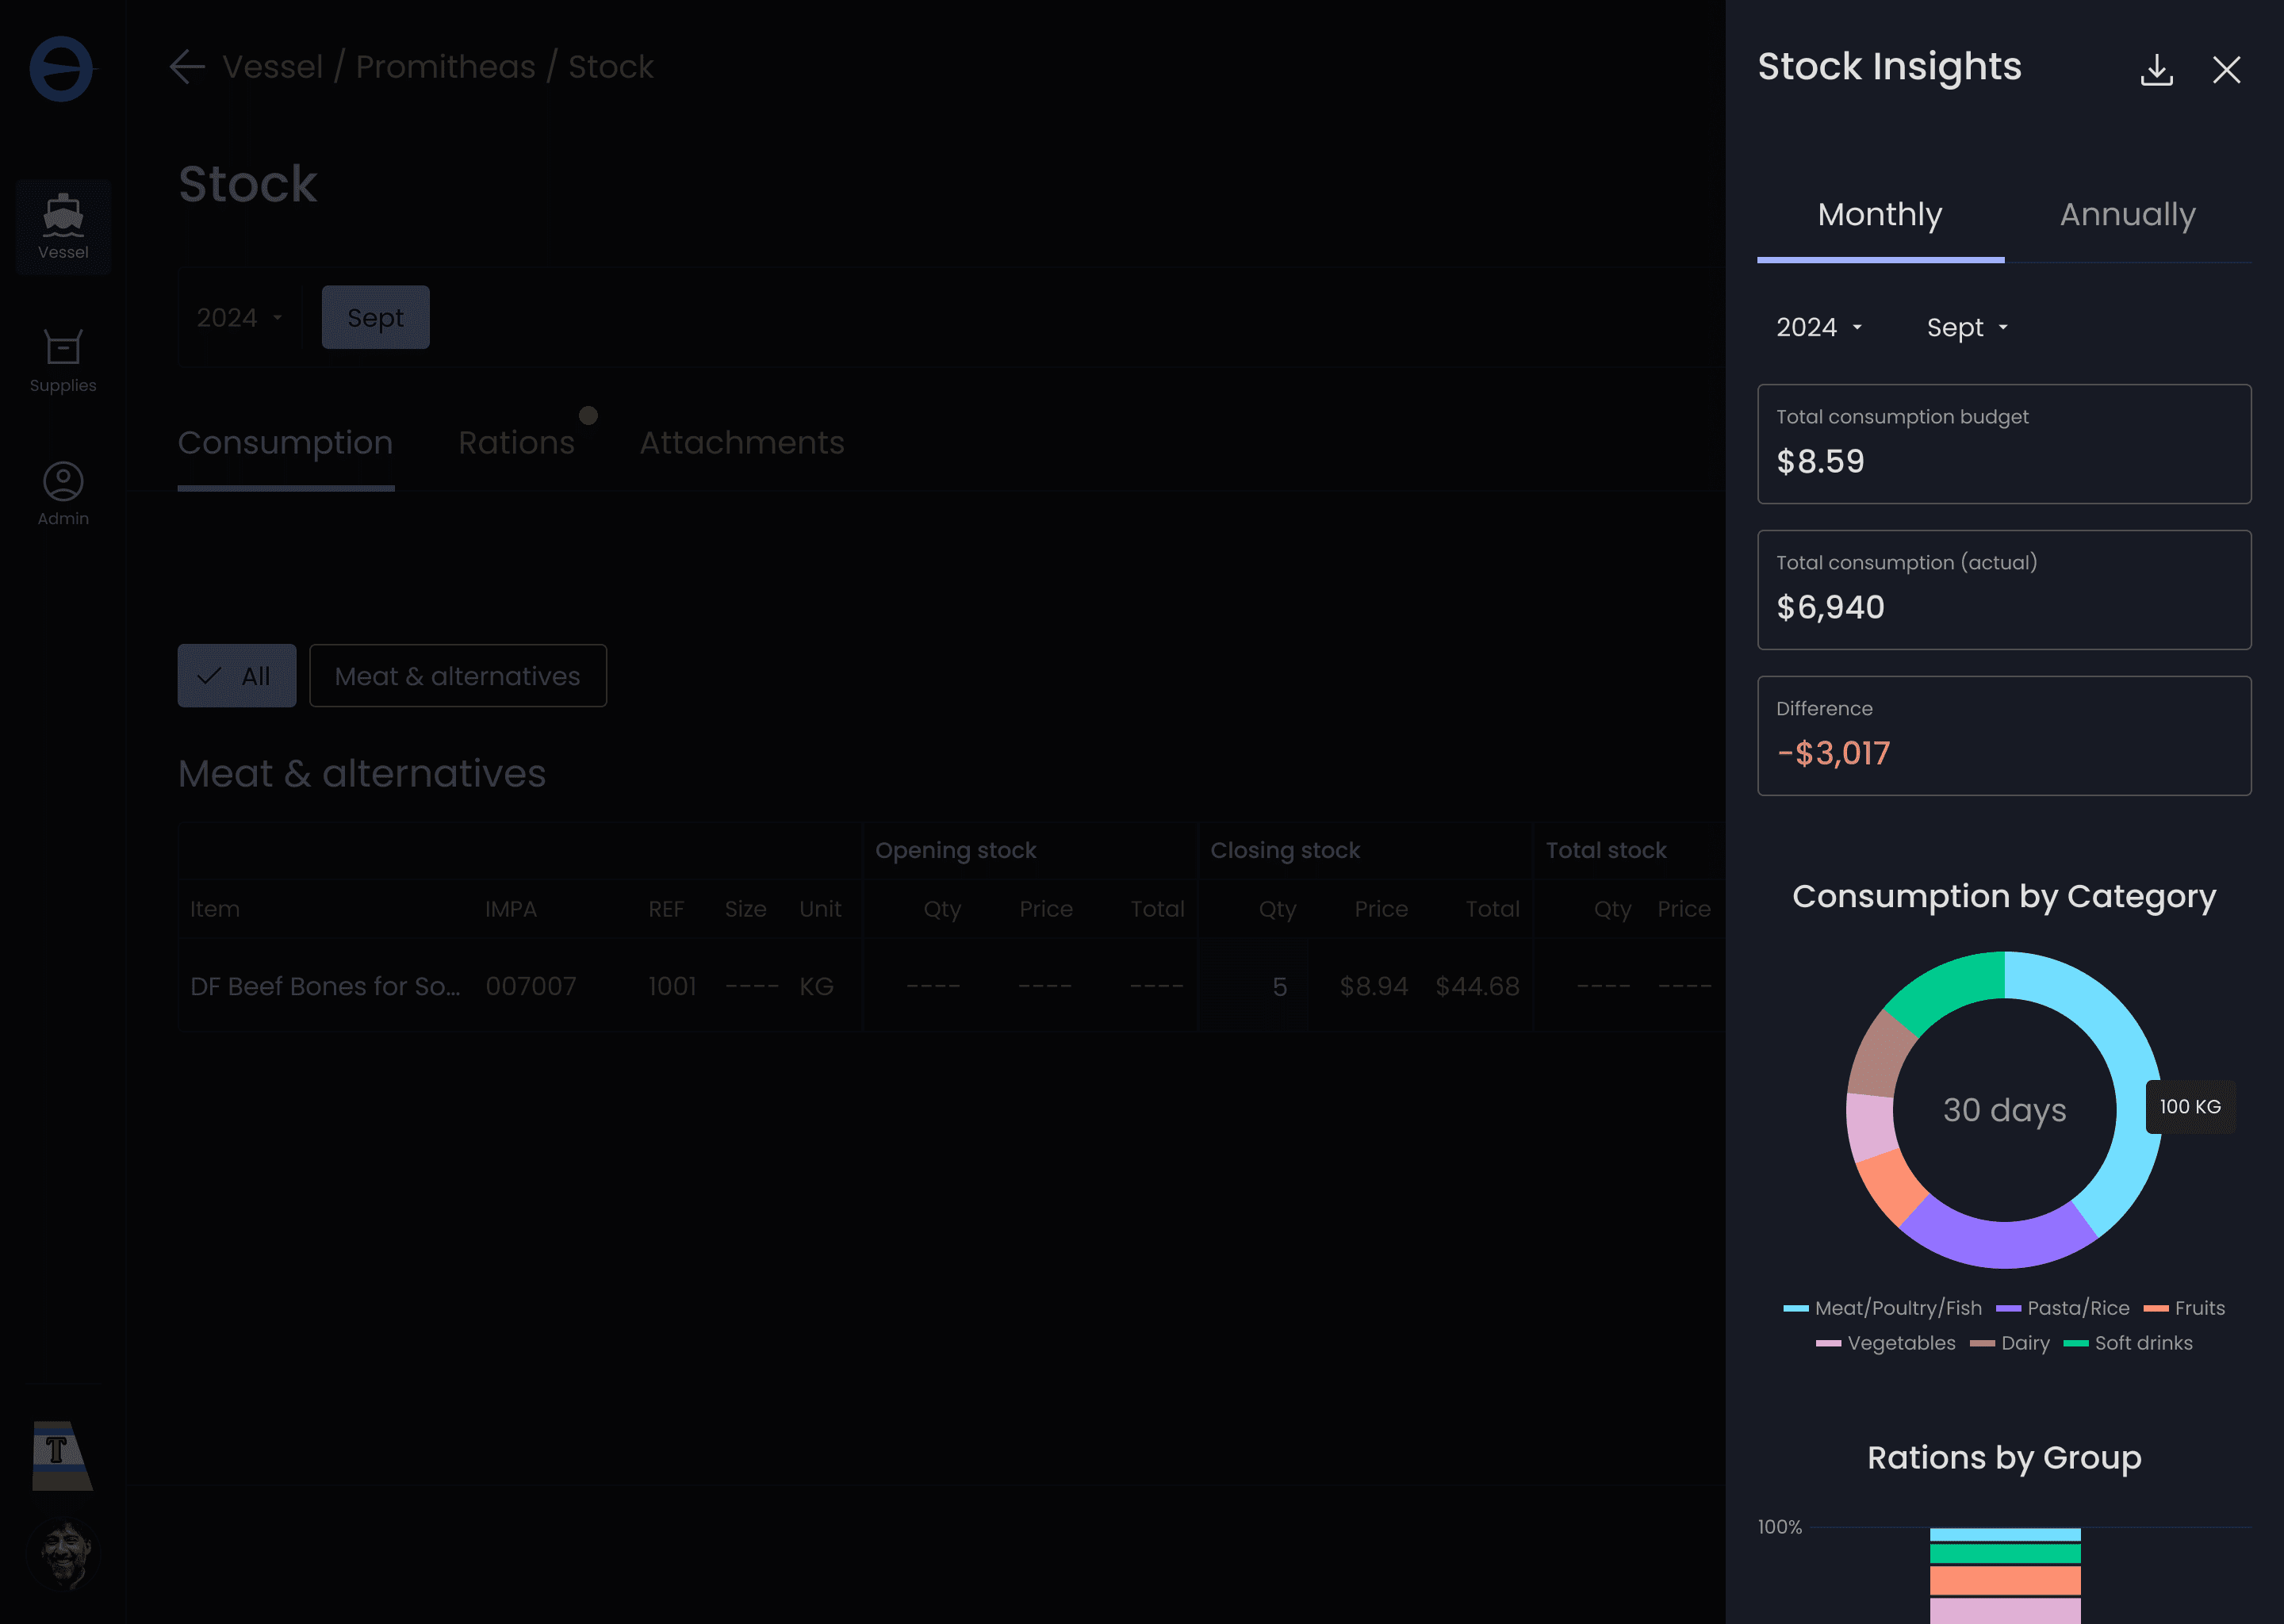Click the Vessel breadcrumb link
The image size is (2284, 1624).
point(273,67)
